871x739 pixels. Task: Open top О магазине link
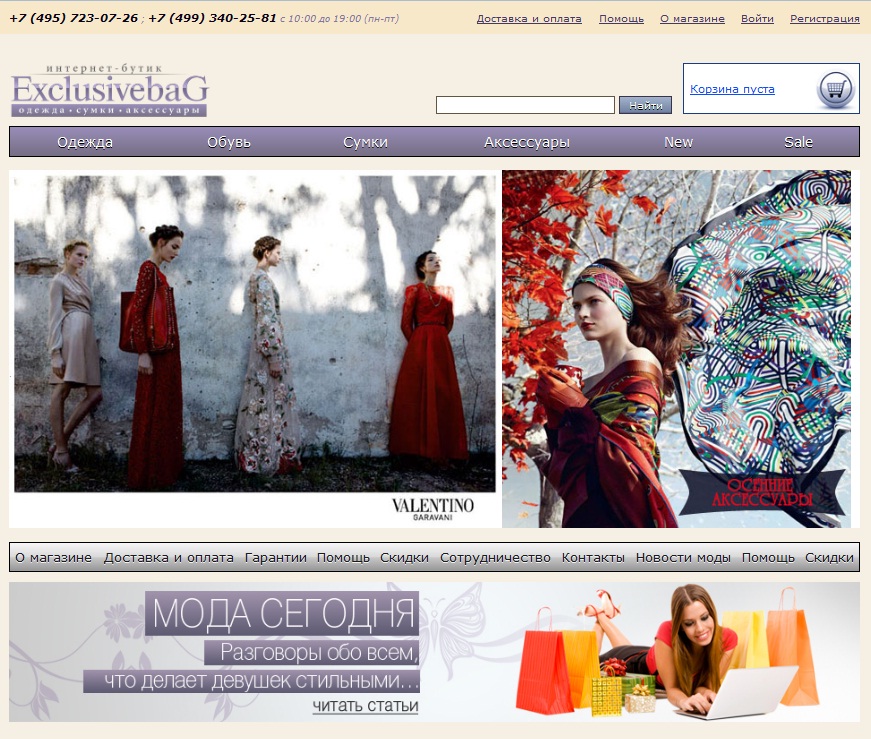(x=692, y=18)
